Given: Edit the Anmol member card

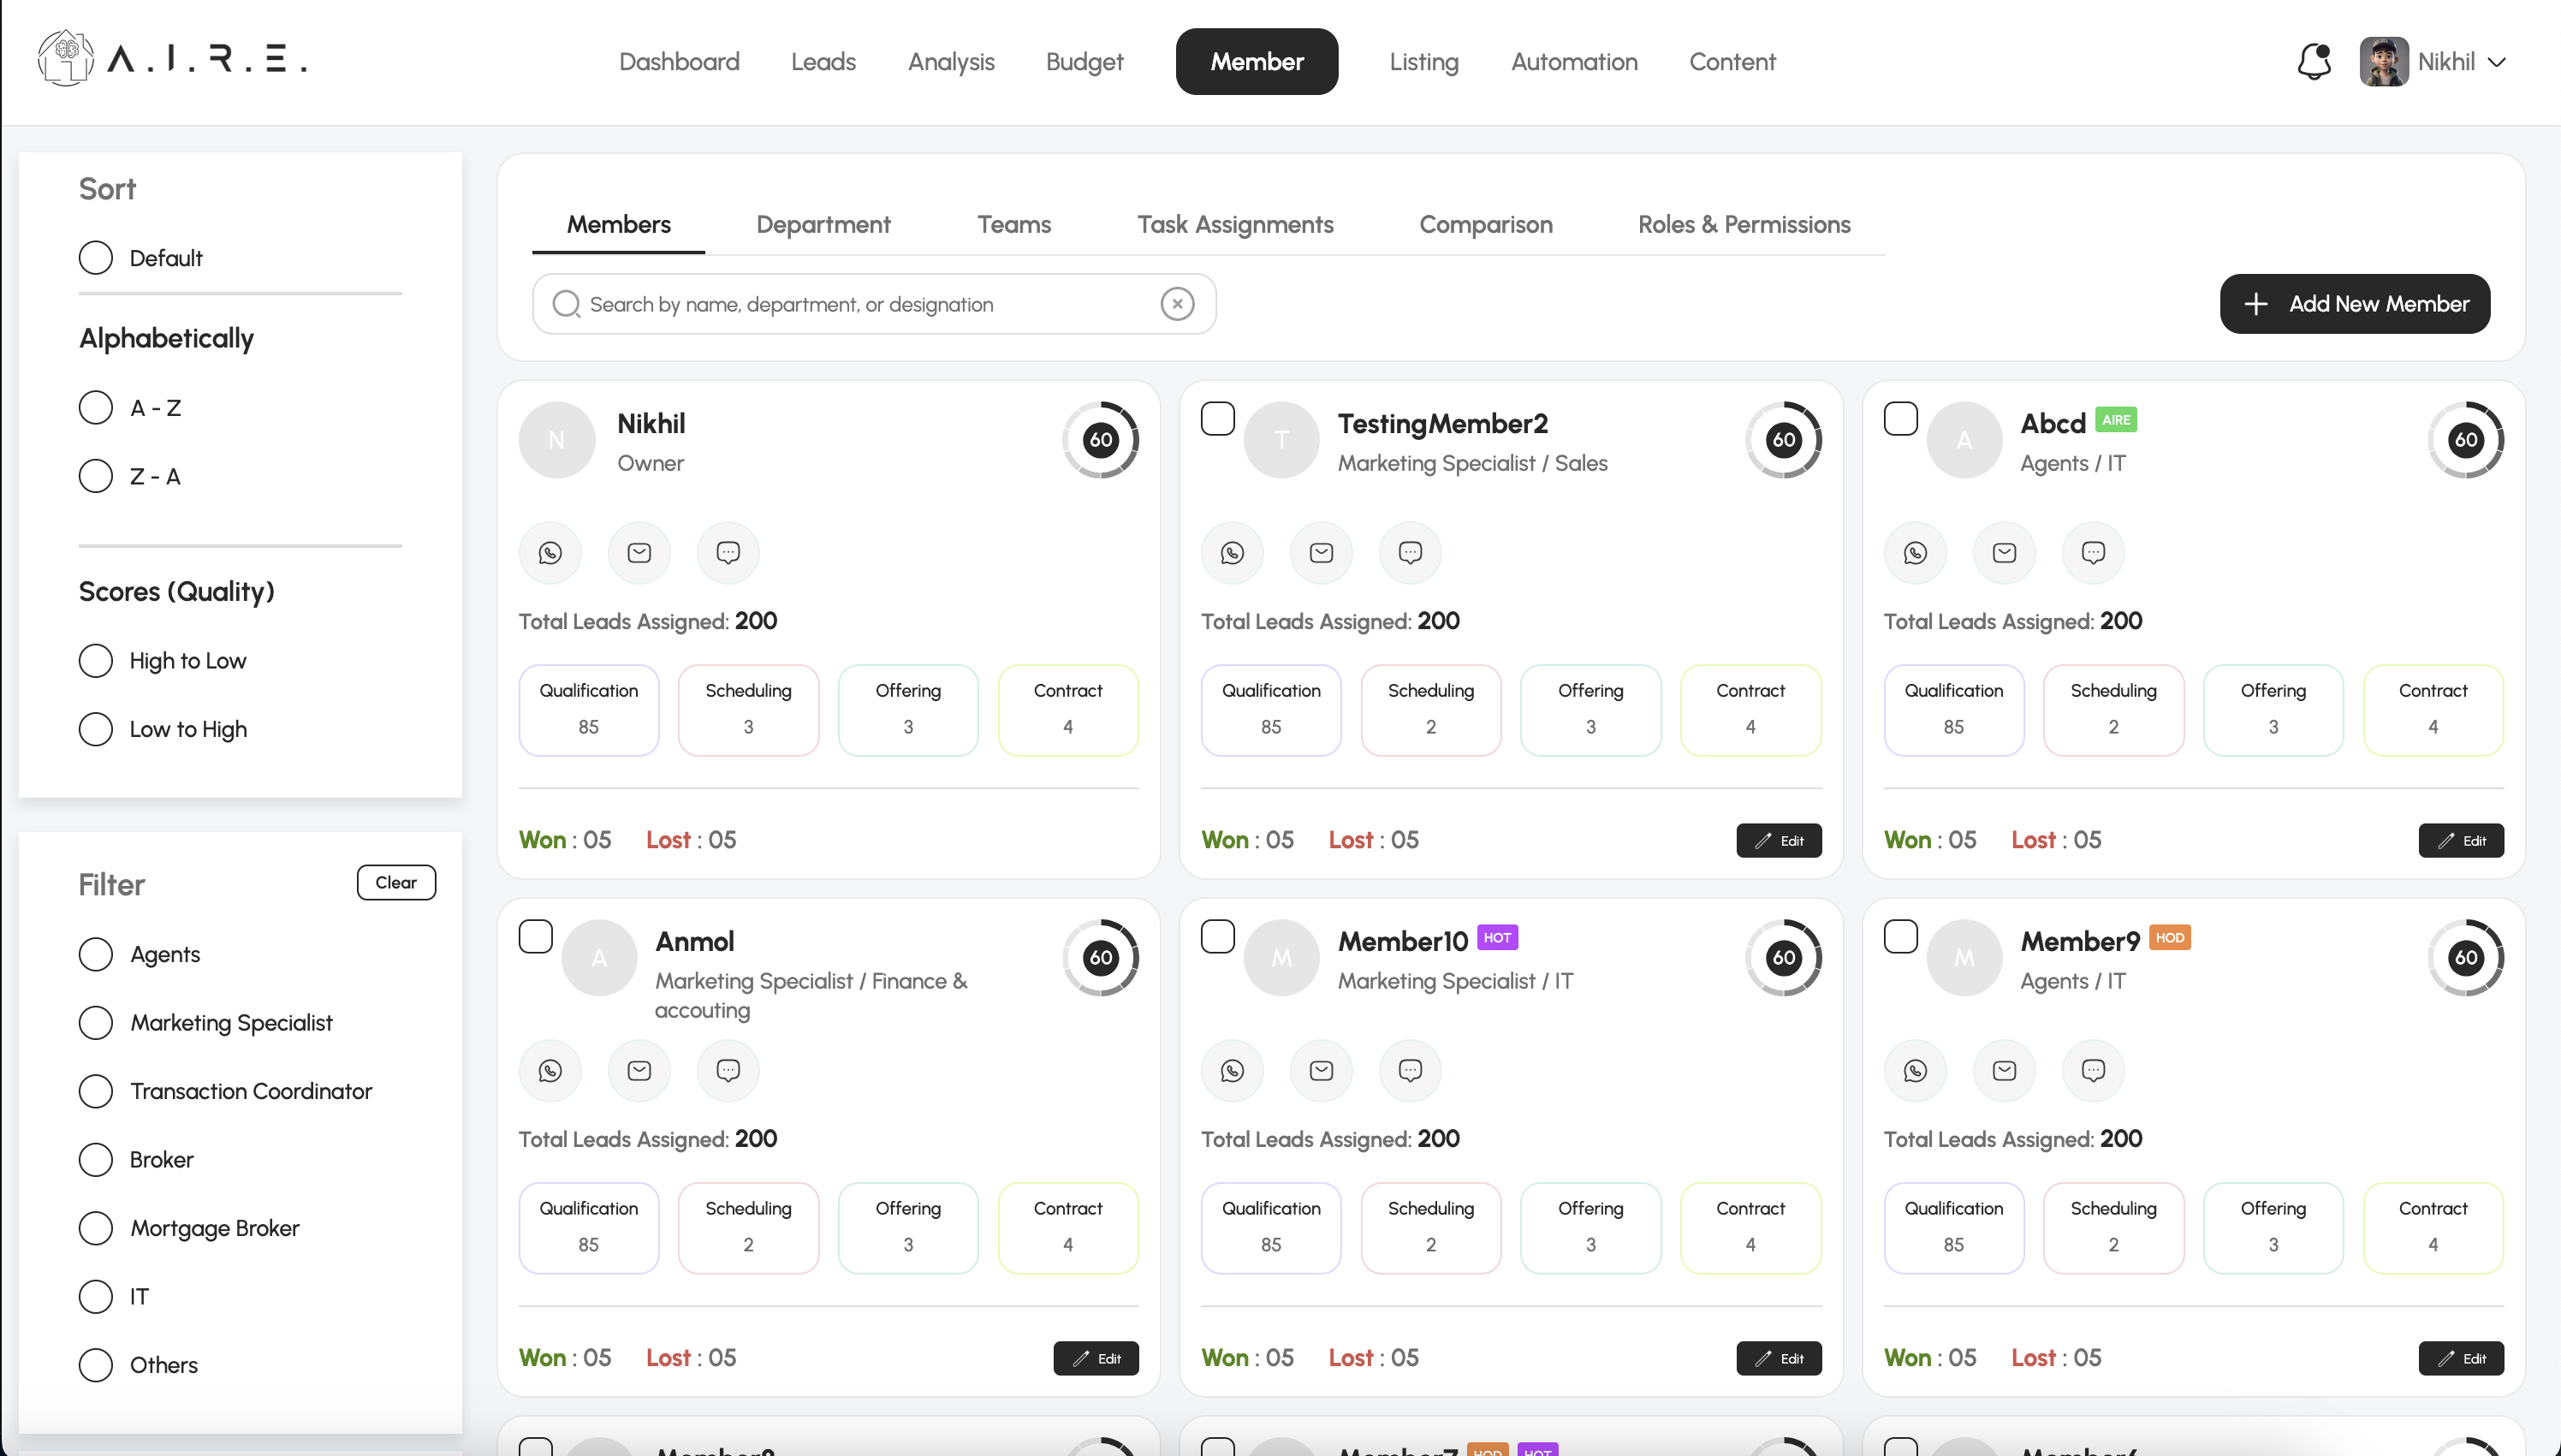Looking at the screenshot, I should (x=1096, y=1358).
